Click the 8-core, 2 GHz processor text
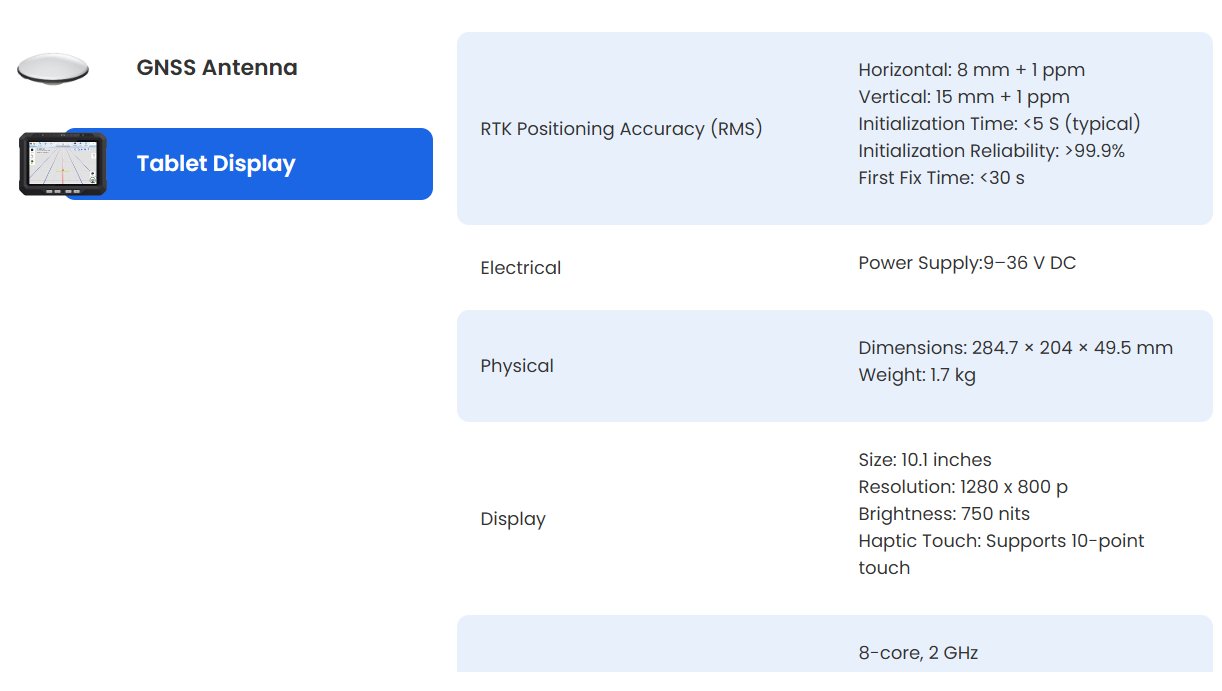 [x=918, y=653]
